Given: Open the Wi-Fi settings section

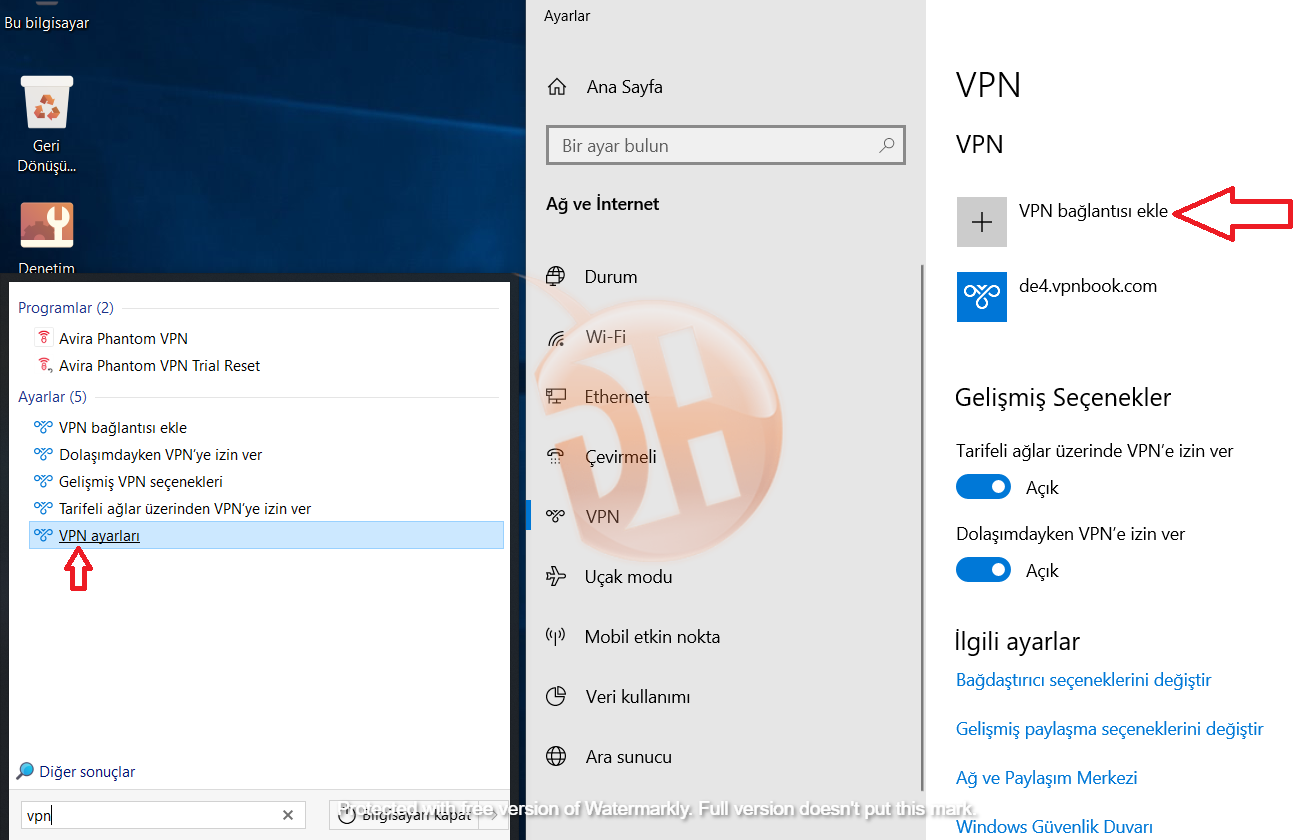Looking at the screenshot, I should tap(605, 337).
